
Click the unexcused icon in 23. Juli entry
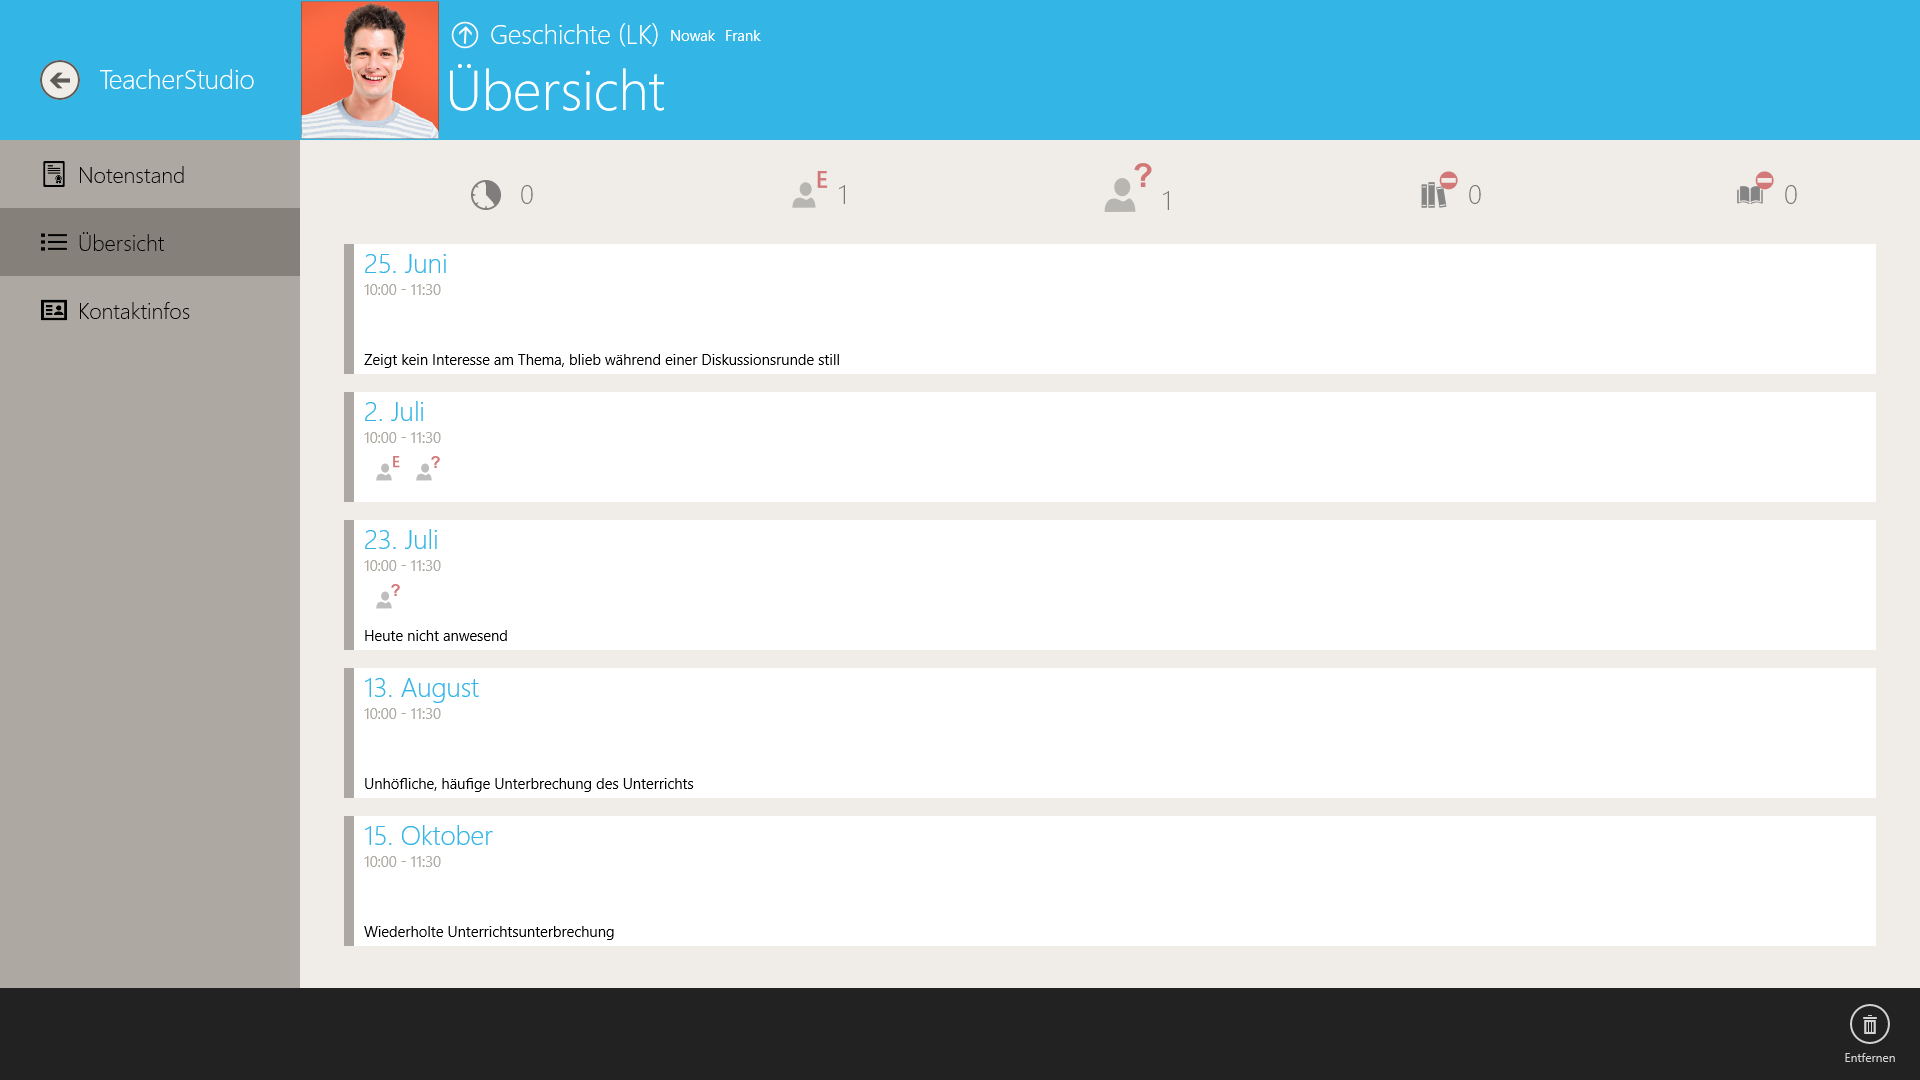point(388,596)
